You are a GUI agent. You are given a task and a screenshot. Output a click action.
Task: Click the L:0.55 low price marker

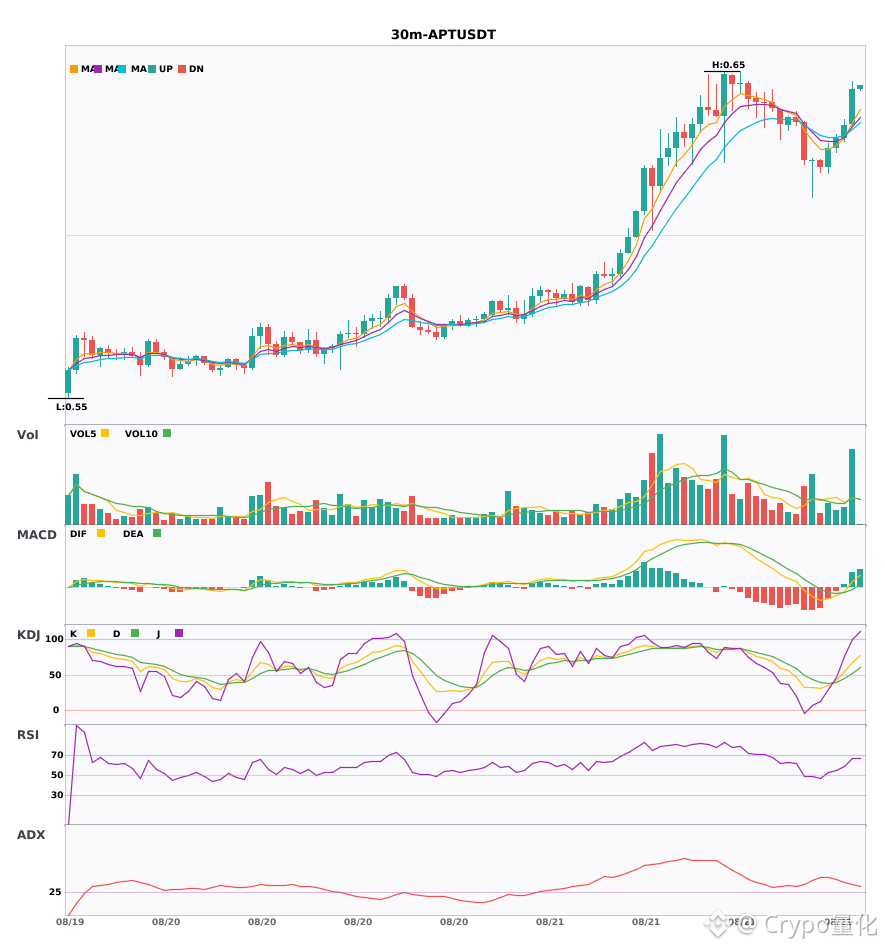click(x=71, y=407)
